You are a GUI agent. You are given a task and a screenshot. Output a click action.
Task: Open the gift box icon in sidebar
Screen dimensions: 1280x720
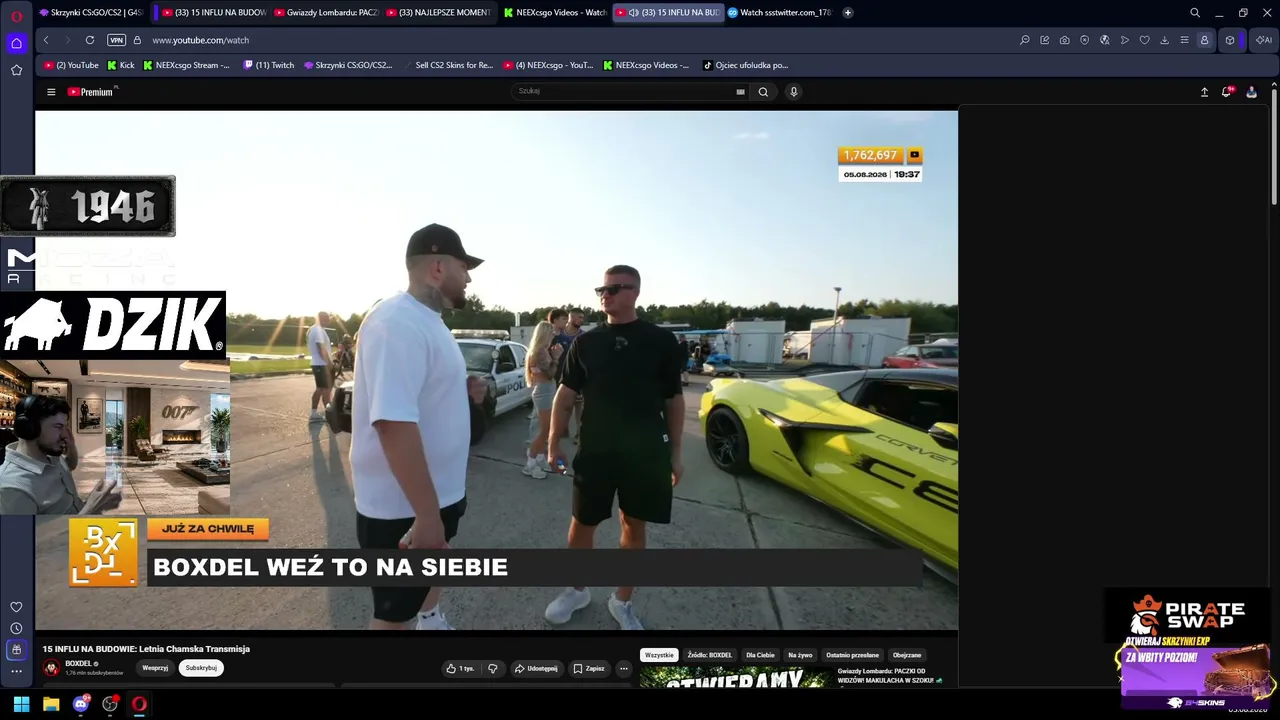click(x=16, y=650)
